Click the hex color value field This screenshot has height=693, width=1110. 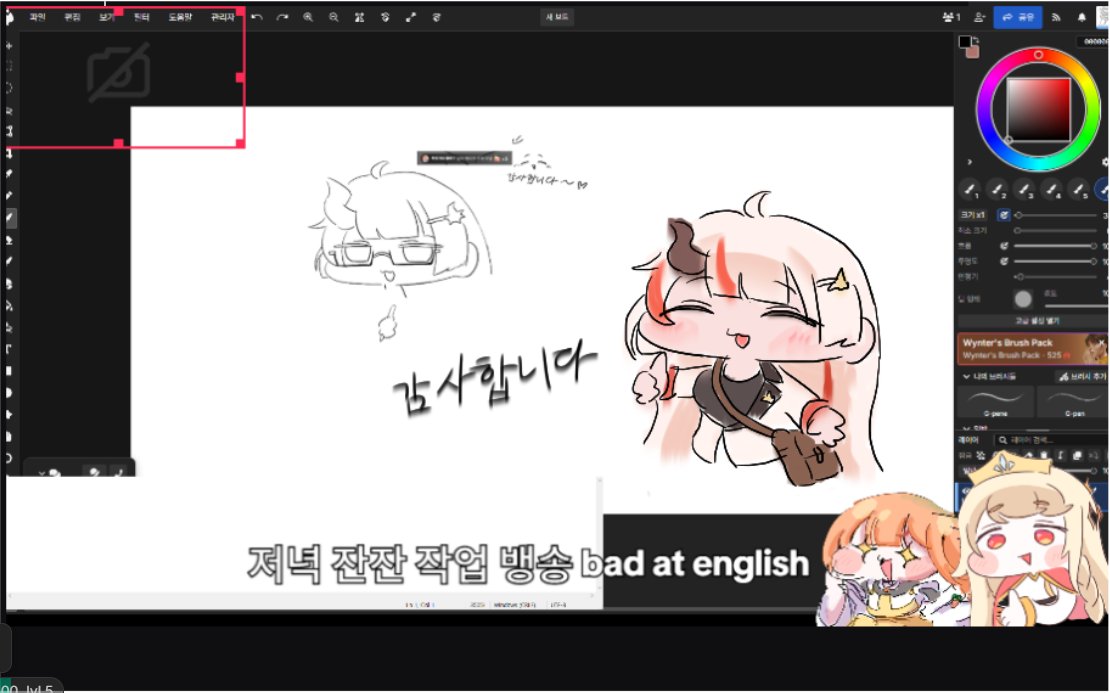click(1092, 42)
